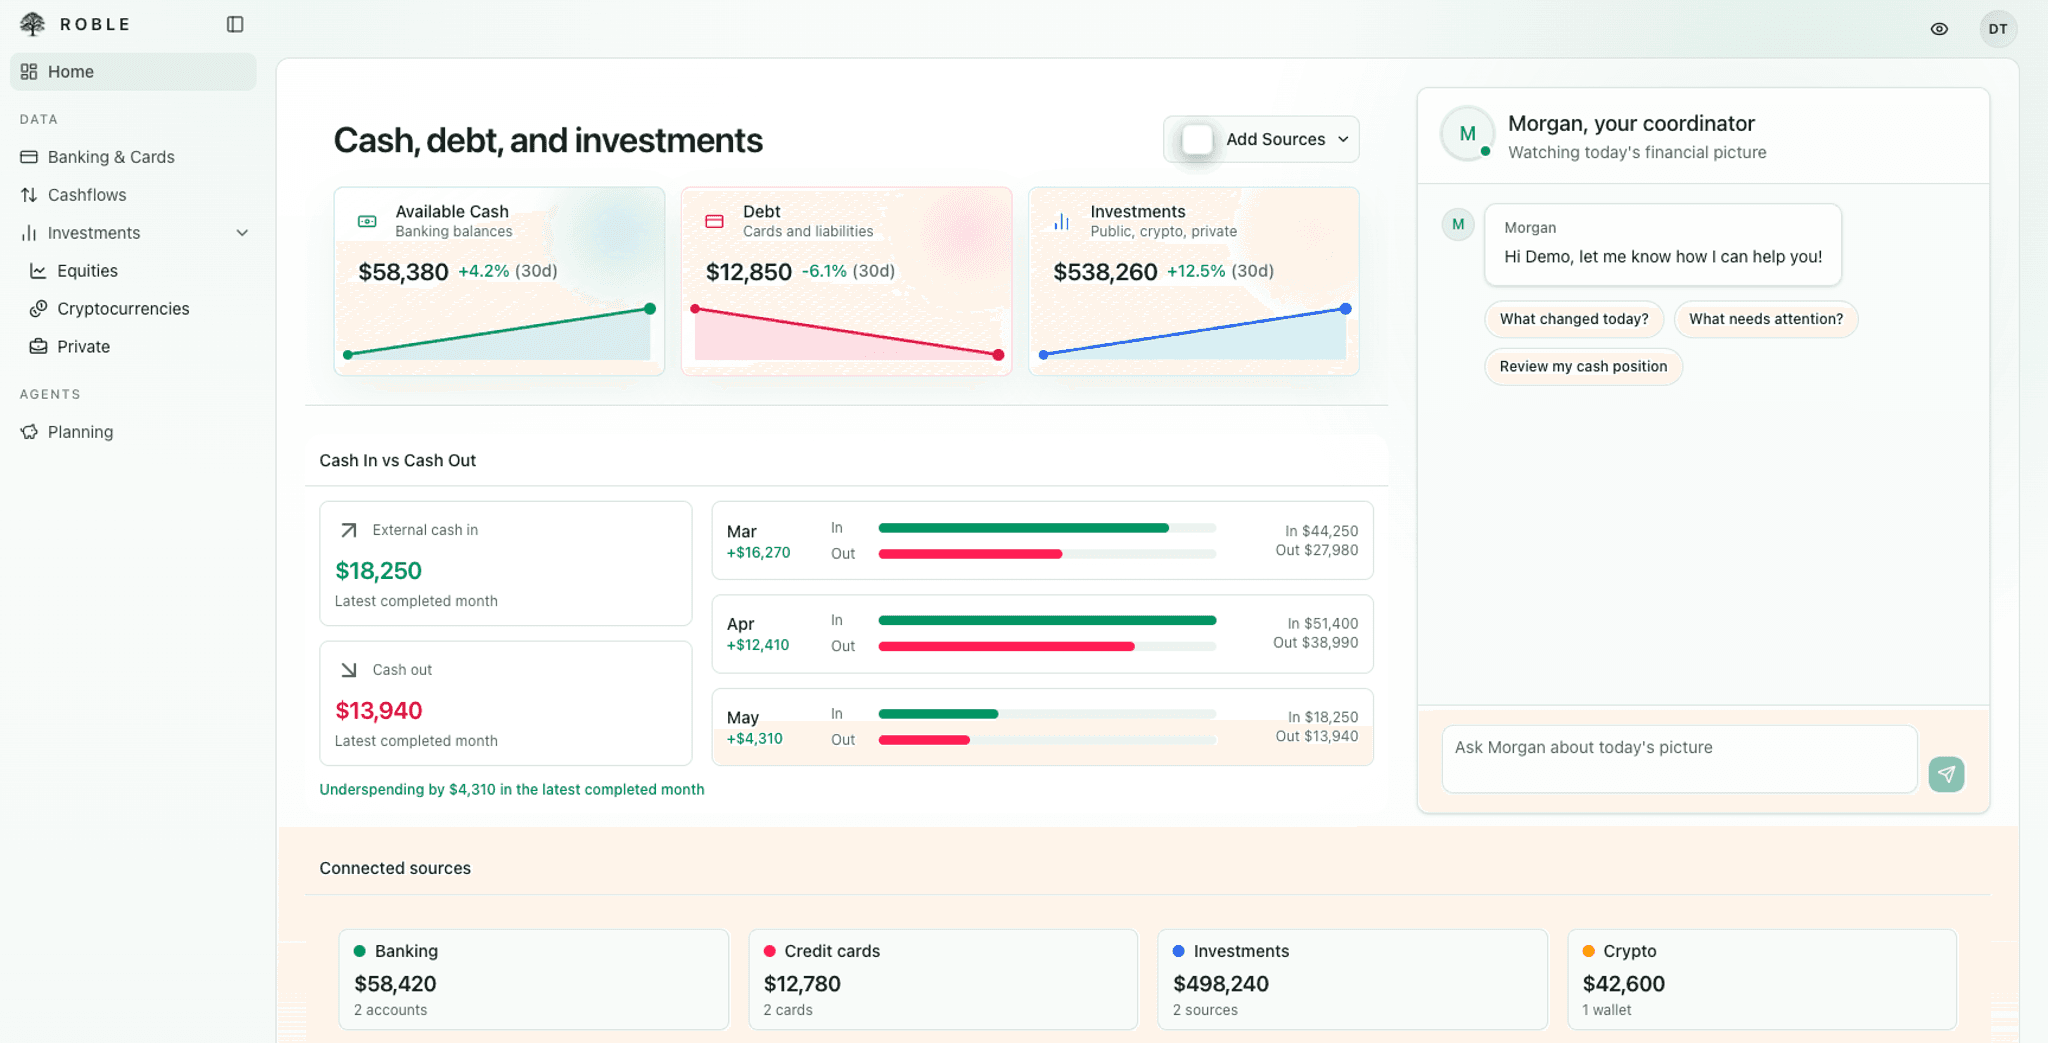The height and width of the screenshot is (1043, 2048).
Task: Focus the Ask Morgan input field
Action: point(1680,759)
